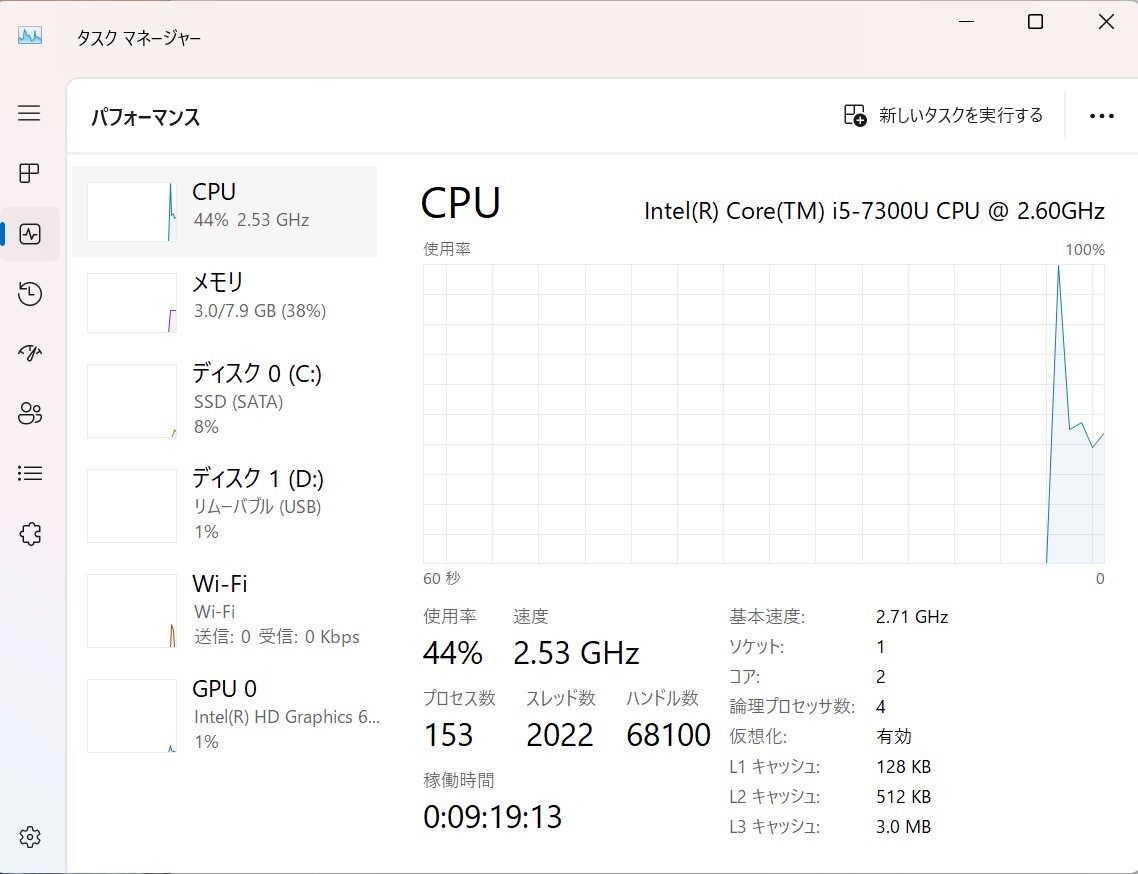Click the Task Manager title bar icon

[30, 36]
